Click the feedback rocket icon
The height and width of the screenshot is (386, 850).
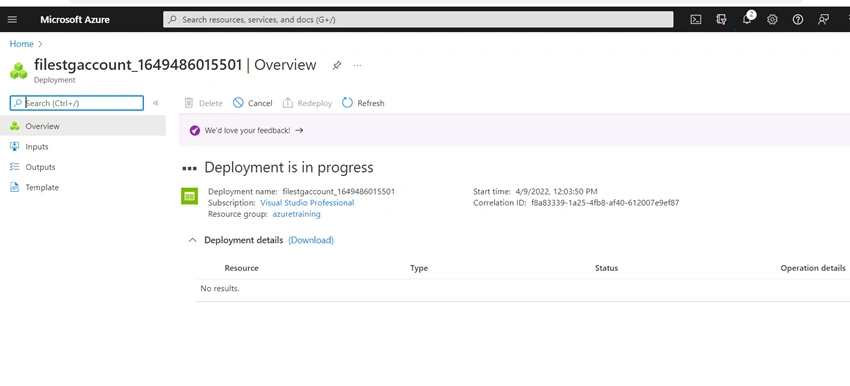pyautogui.click(x=195, y=131)
